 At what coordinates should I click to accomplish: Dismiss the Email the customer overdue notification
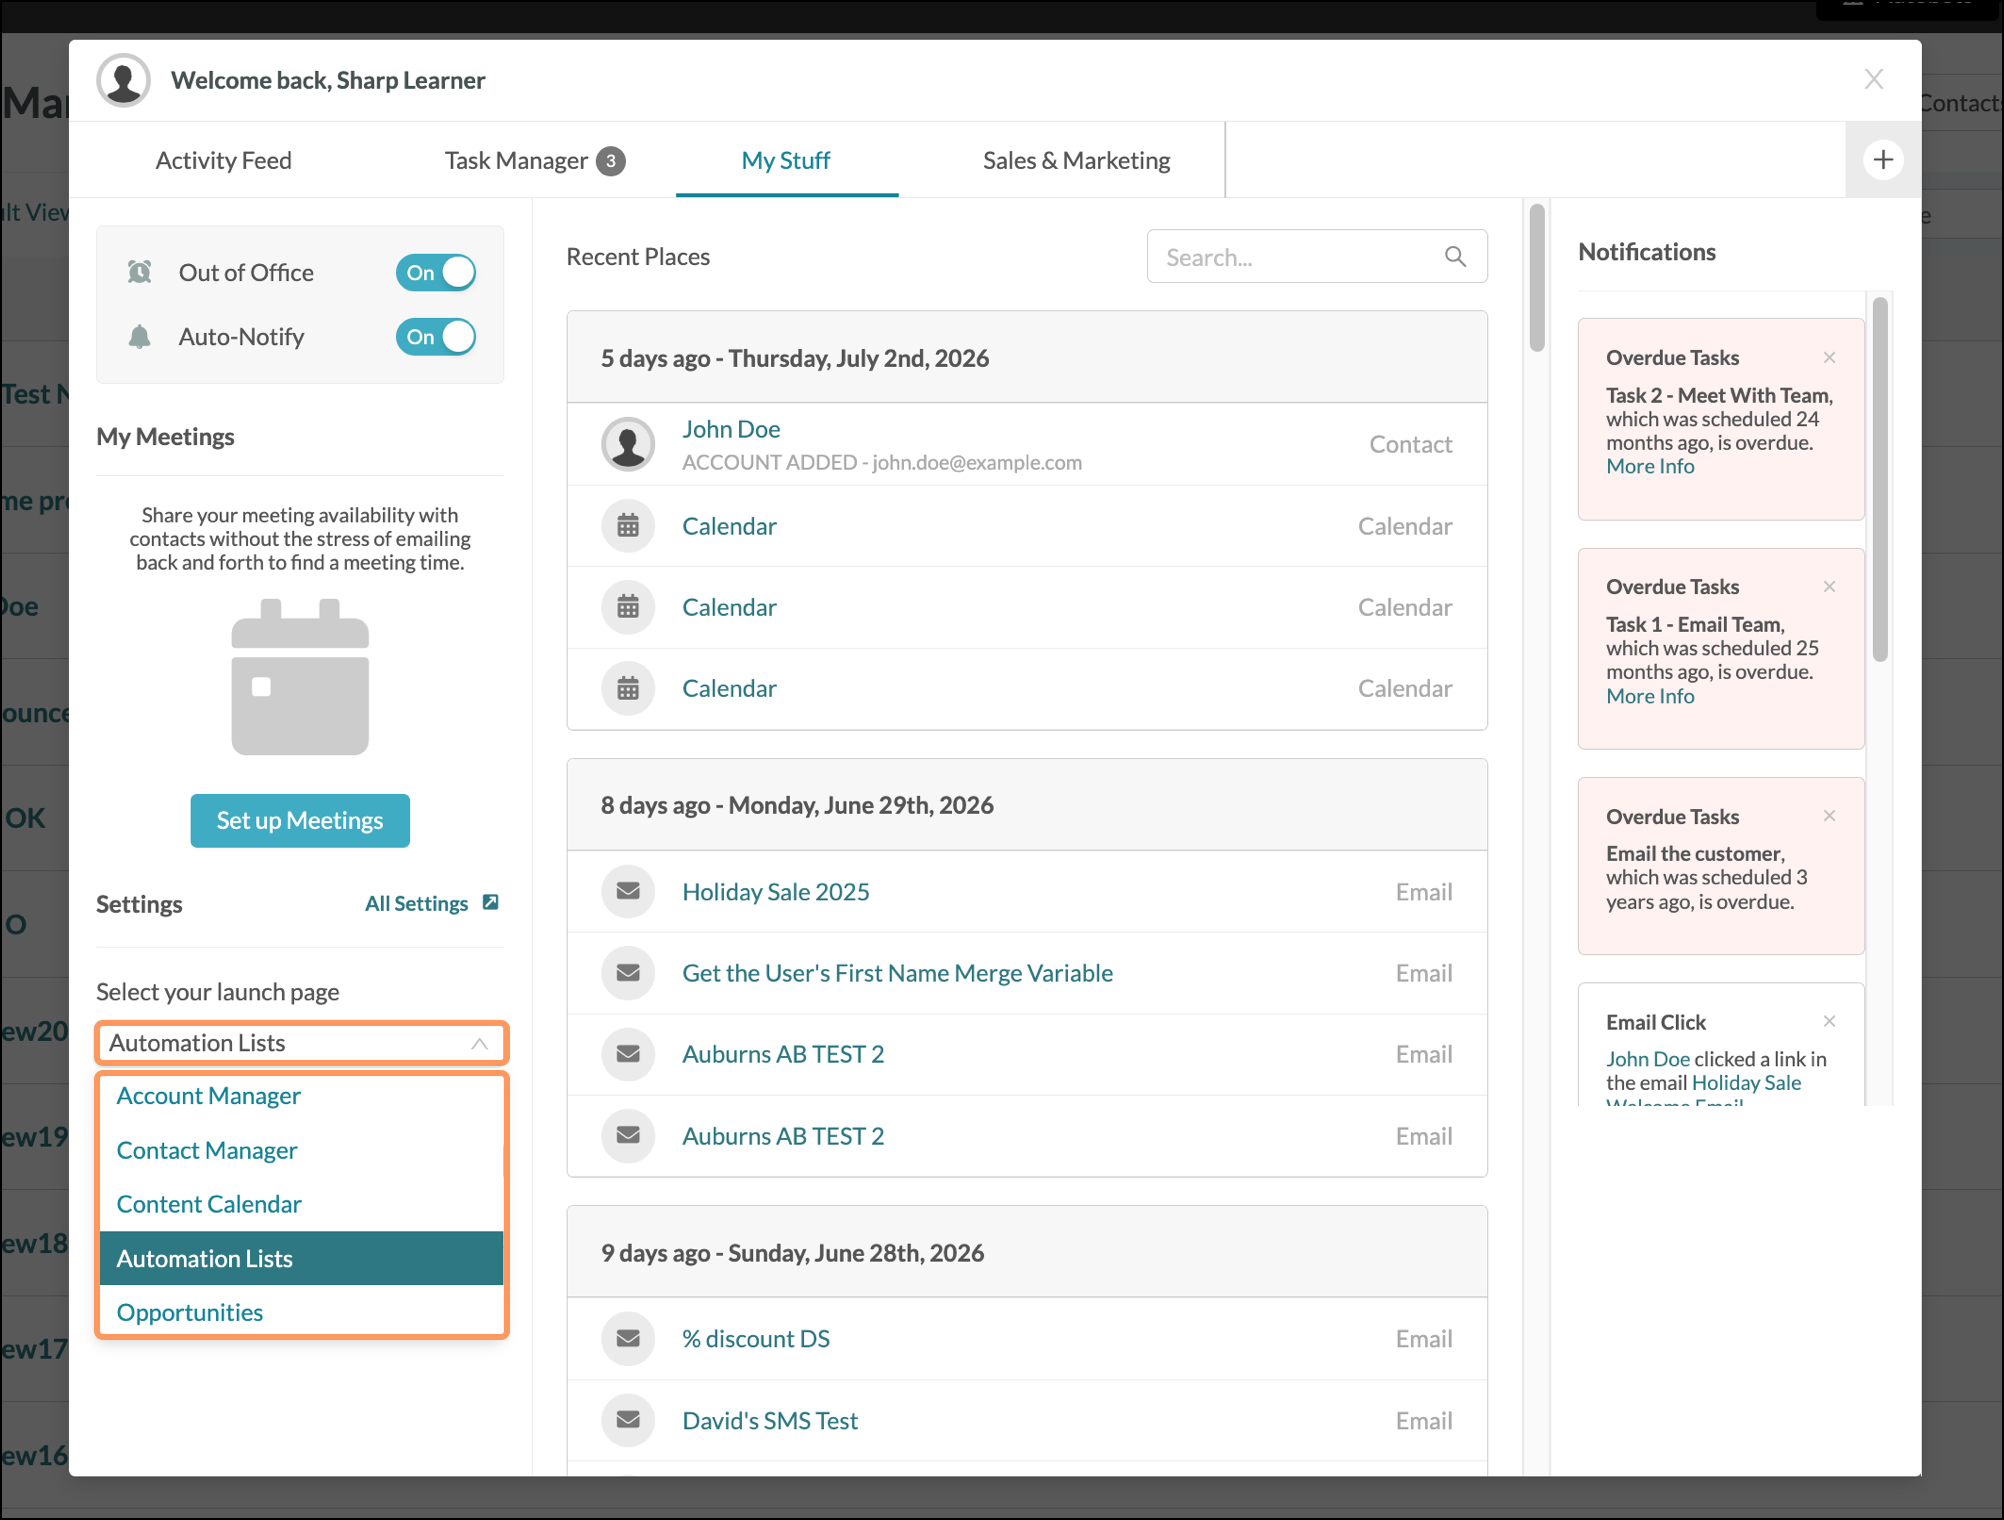pos(1829,816)
